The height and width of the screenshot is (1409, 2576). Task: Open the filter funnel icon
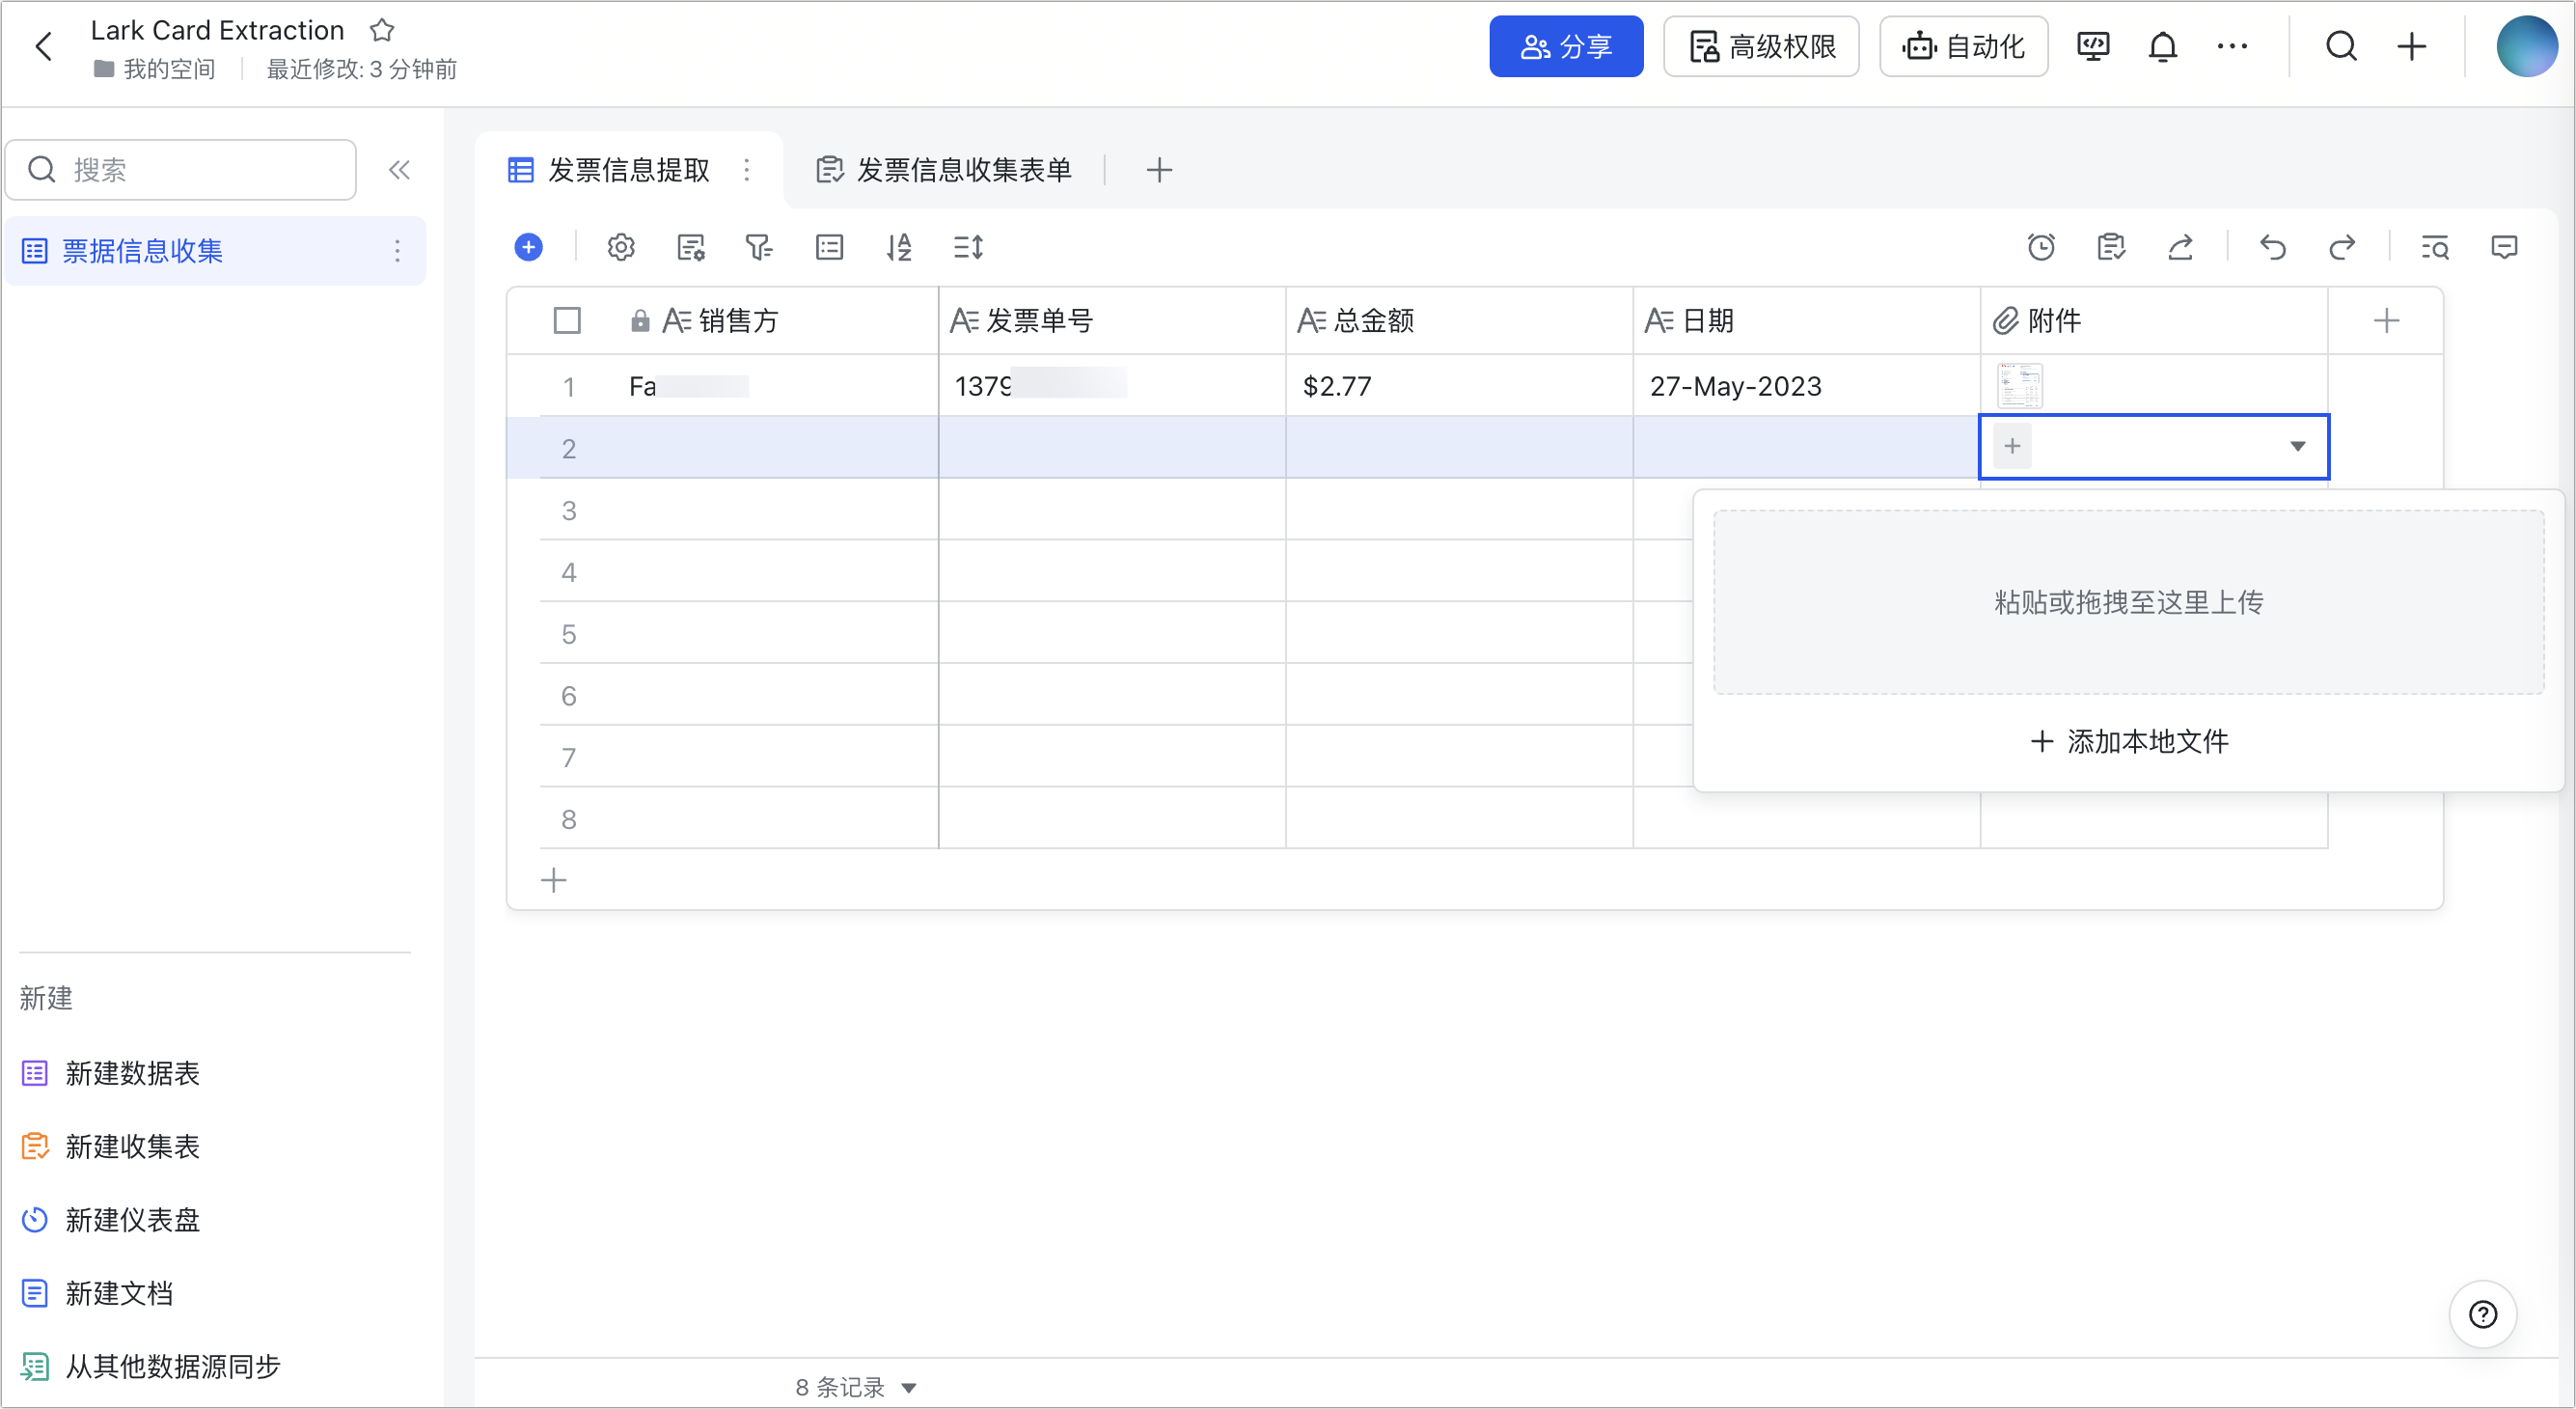coord(759,247)
